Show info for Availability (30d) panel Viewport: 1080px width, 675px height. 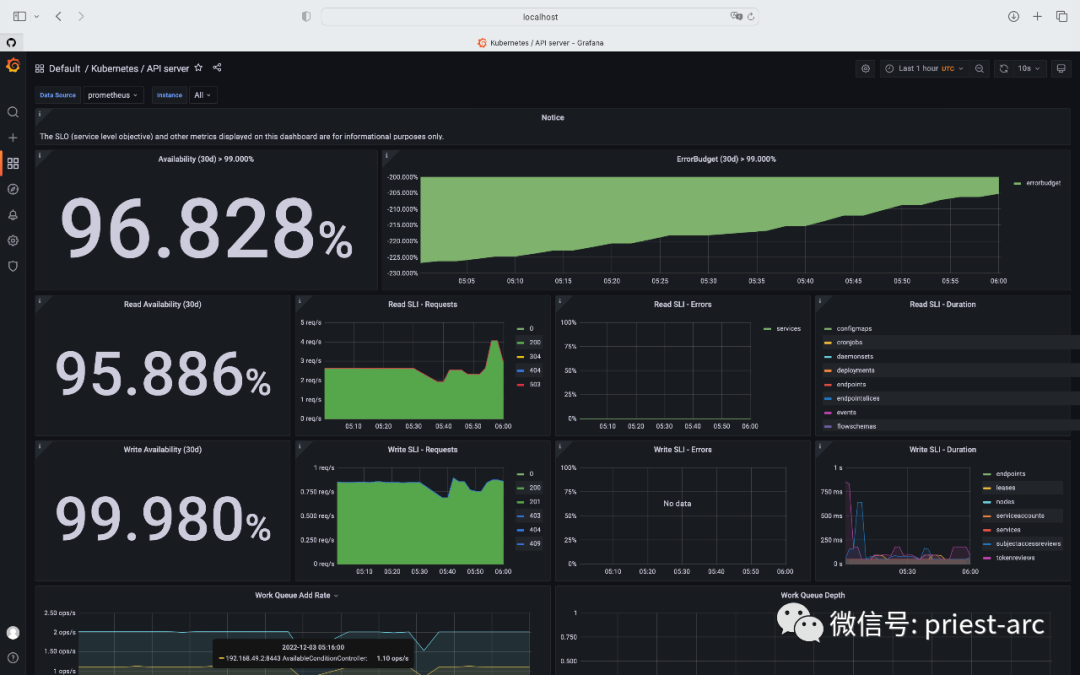click(x=39, y=156)
